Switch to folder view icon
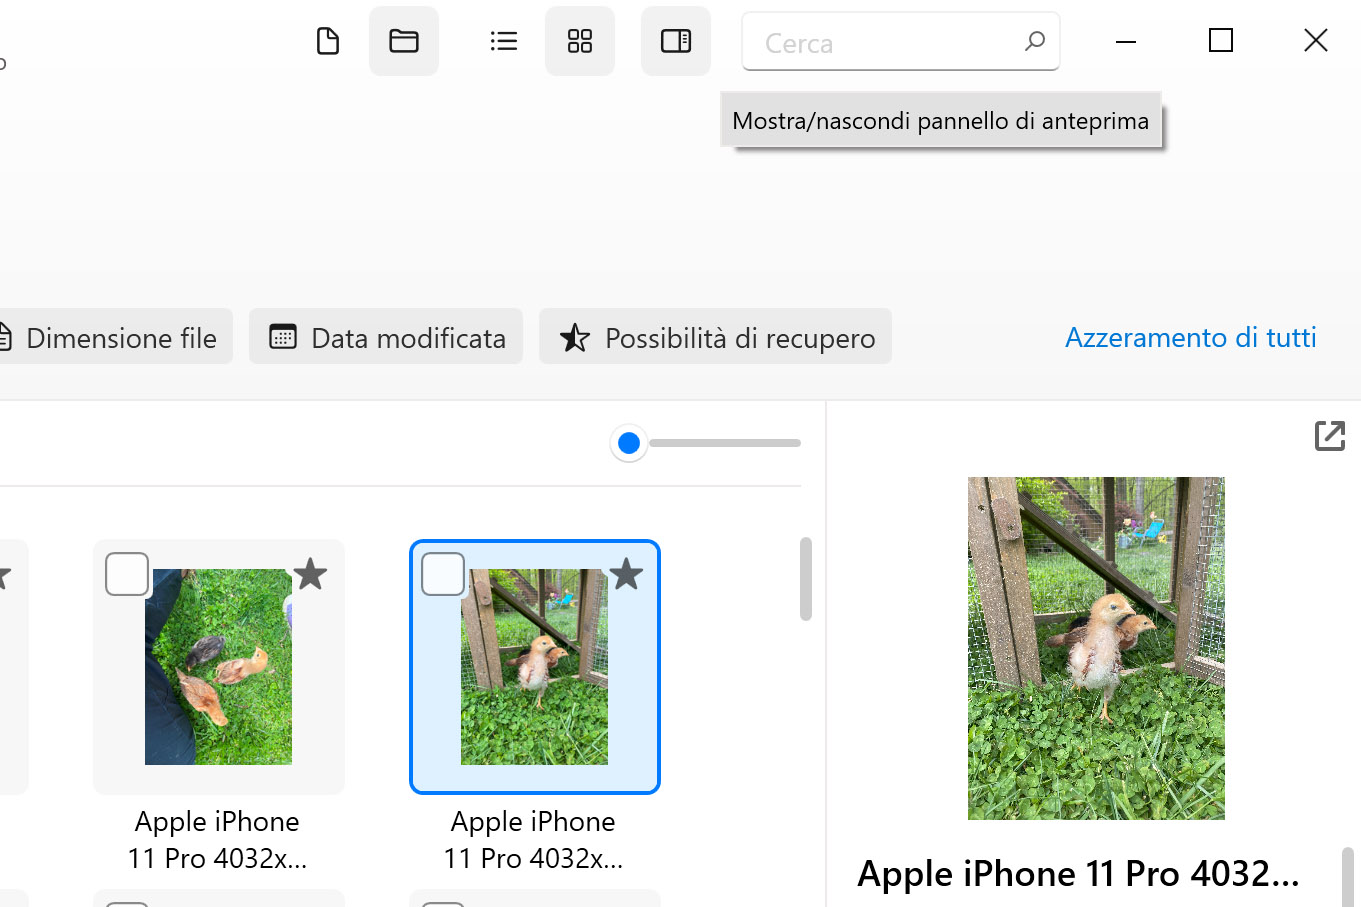This screenshot has width=1361, height=907. (x=404, y=41)
